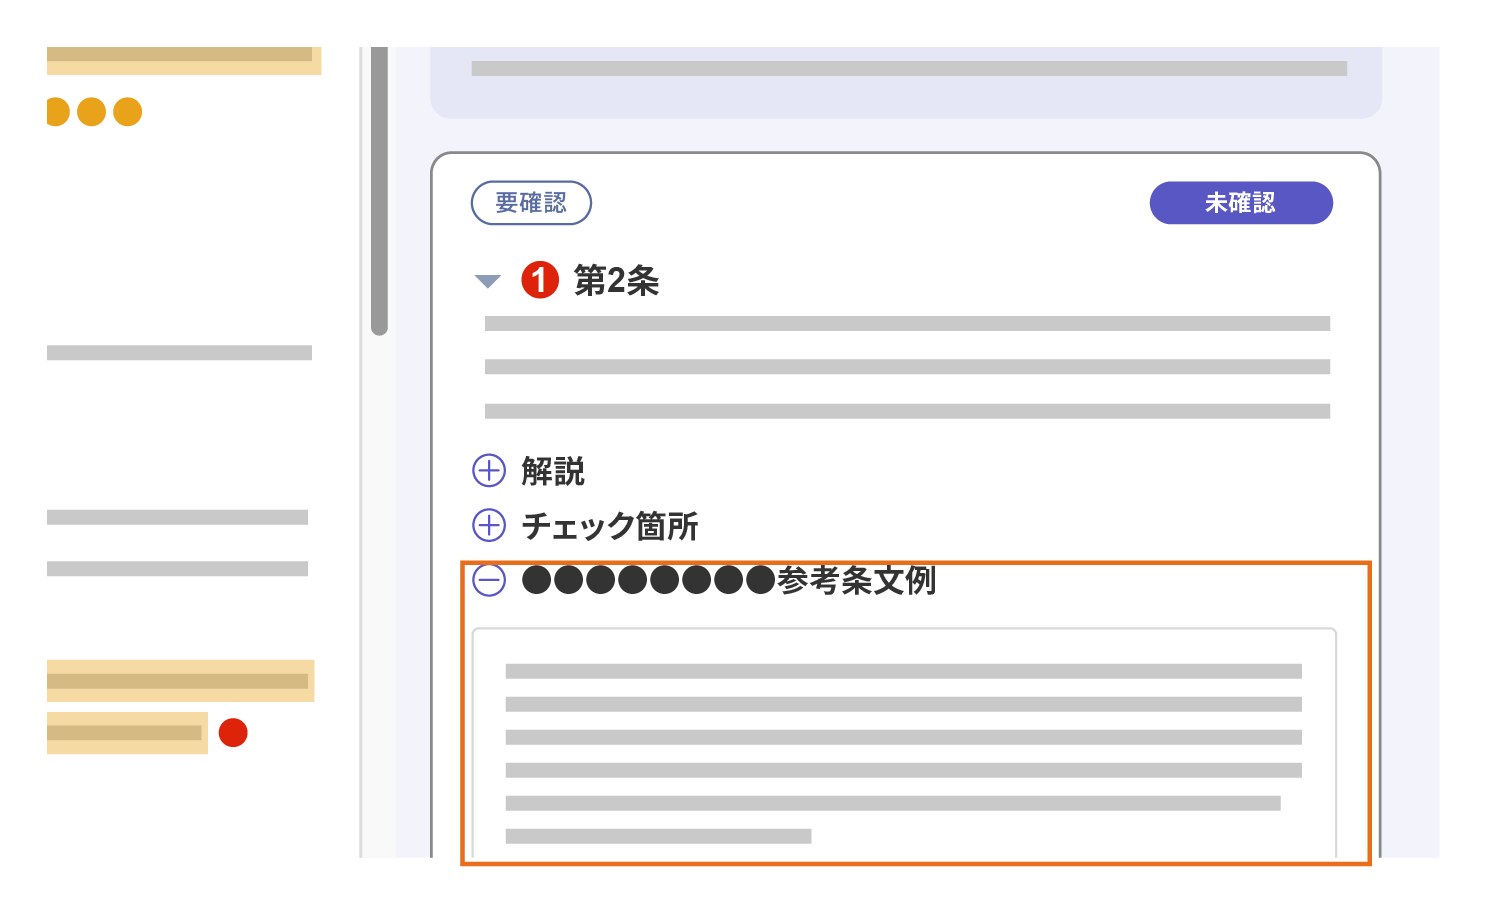Click the red dot marker in left panel

(233, 733)
